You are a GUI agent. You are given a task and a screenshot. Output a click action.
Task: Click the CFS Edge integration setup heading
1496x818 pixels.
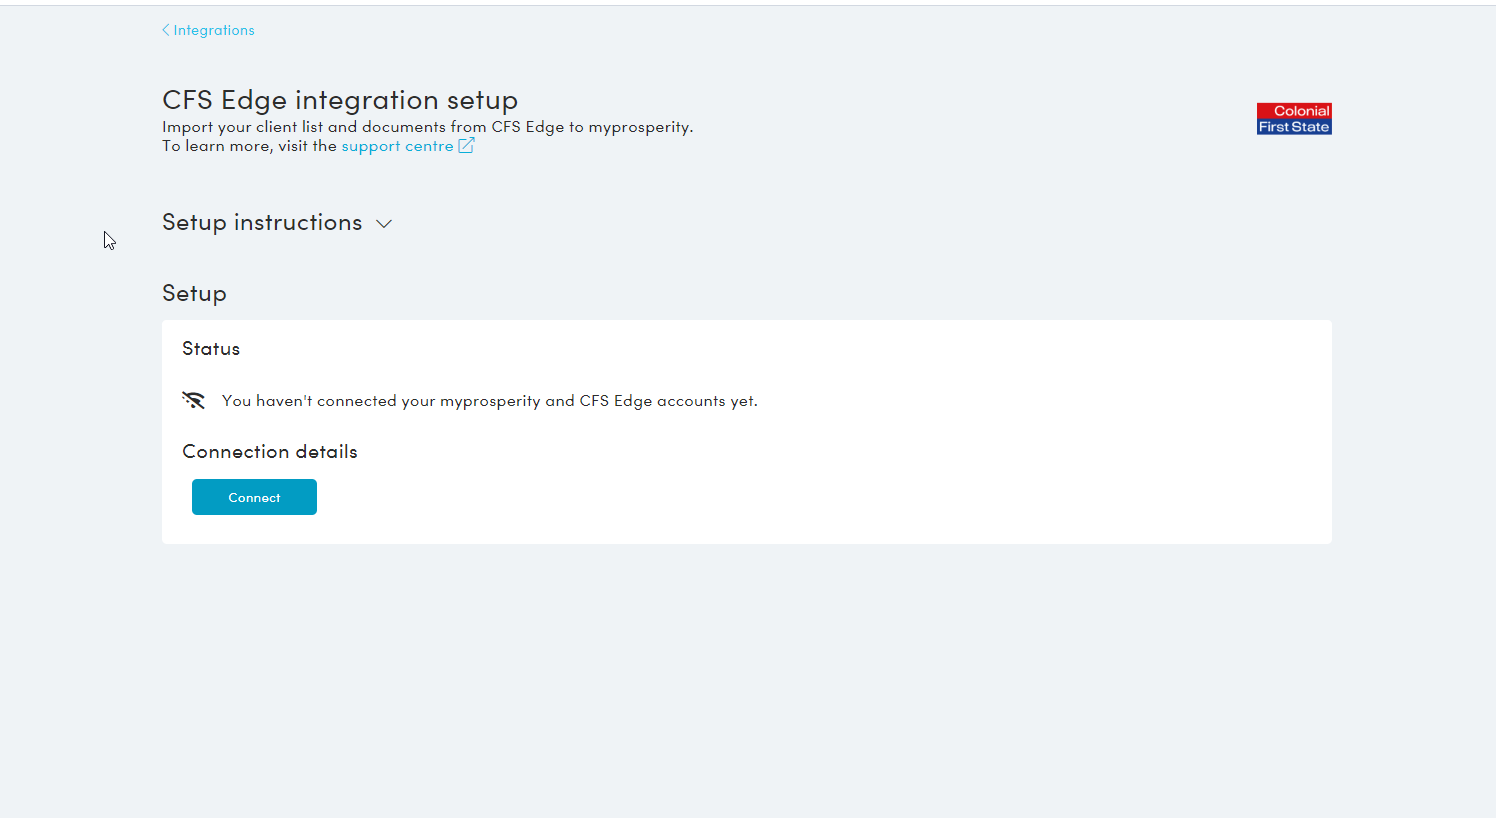pos(340,100)
